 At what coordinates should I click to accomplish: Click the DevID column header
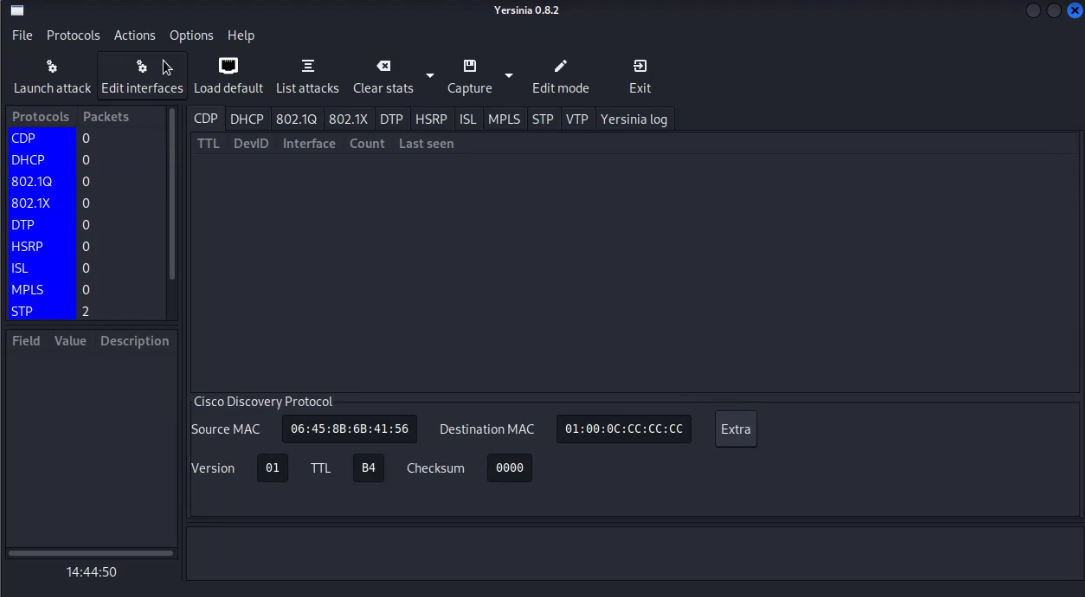click(x=250, y=143)
